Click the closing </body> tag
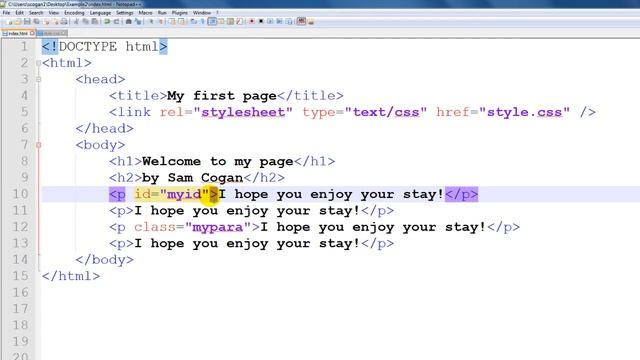Viewport: 640px width, 360px height. [104, 260]
